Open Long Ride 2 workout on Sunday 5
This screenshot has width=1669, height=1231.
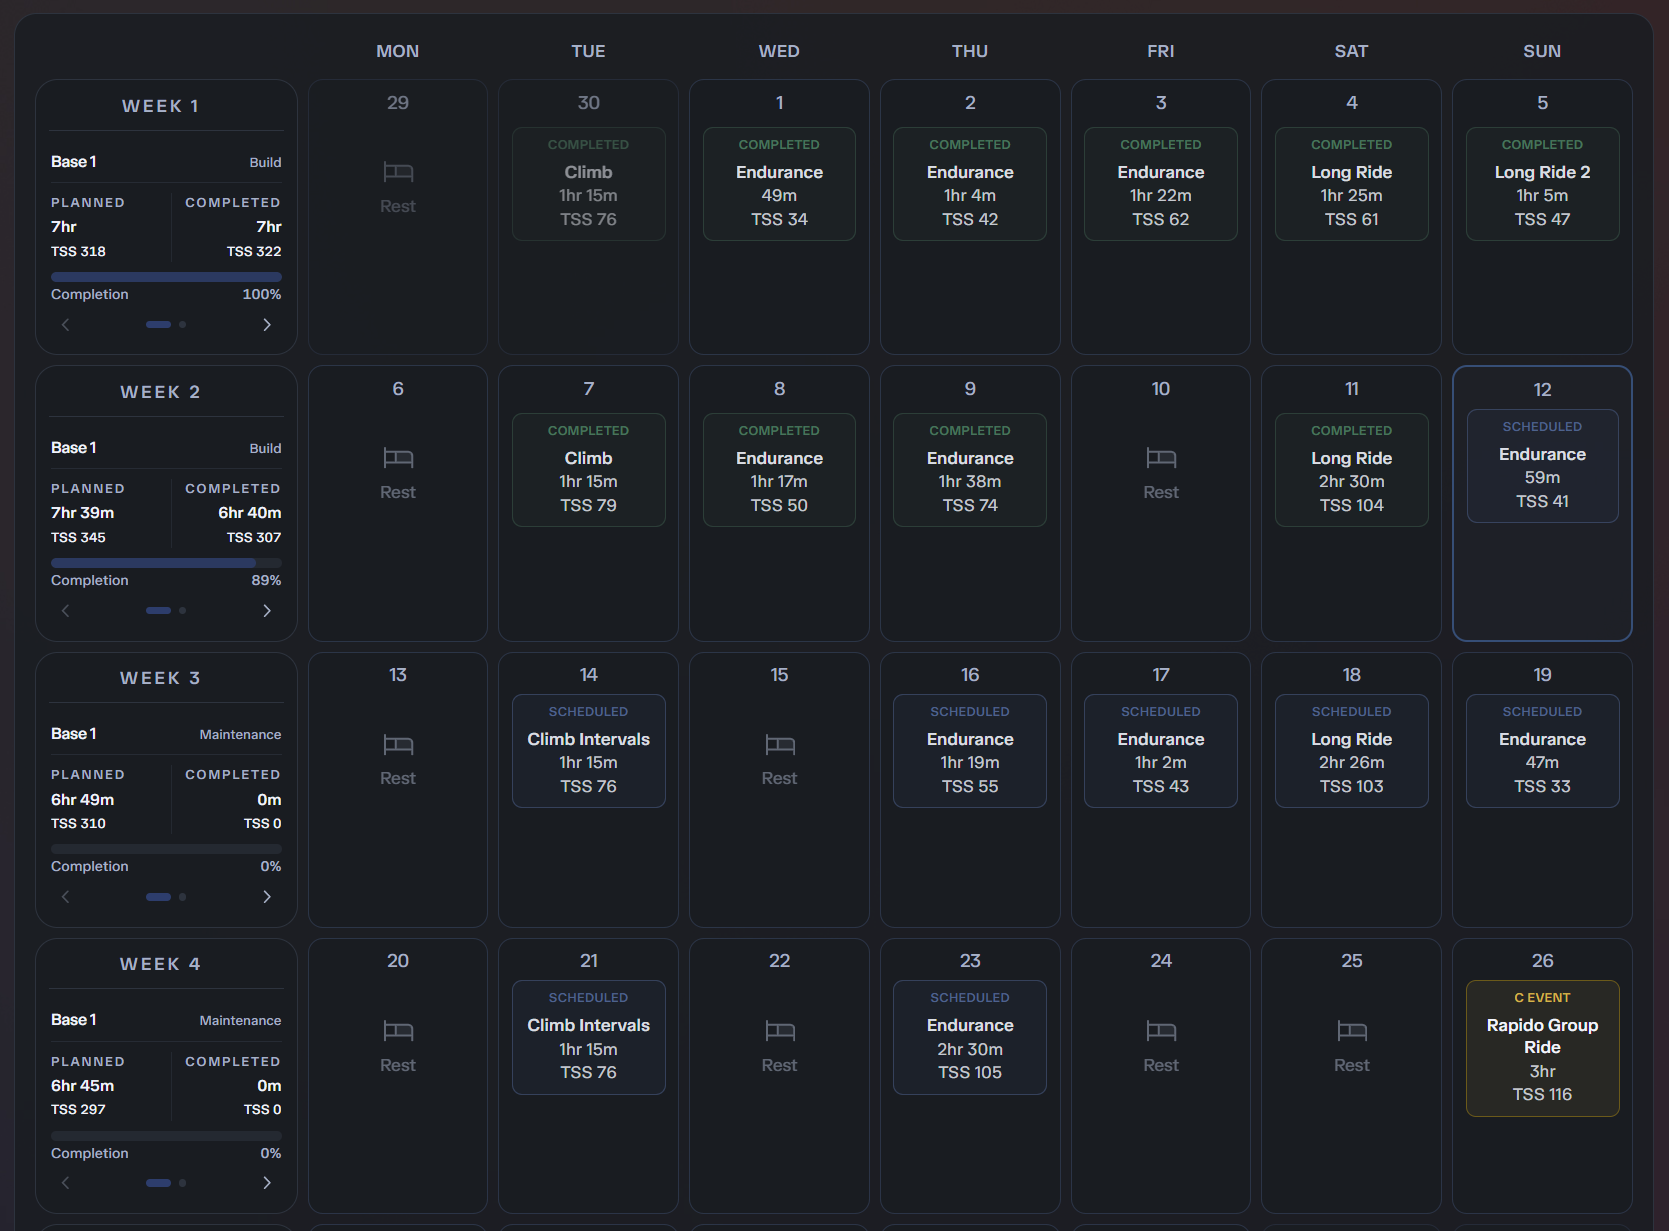[x=1543, y=184]
